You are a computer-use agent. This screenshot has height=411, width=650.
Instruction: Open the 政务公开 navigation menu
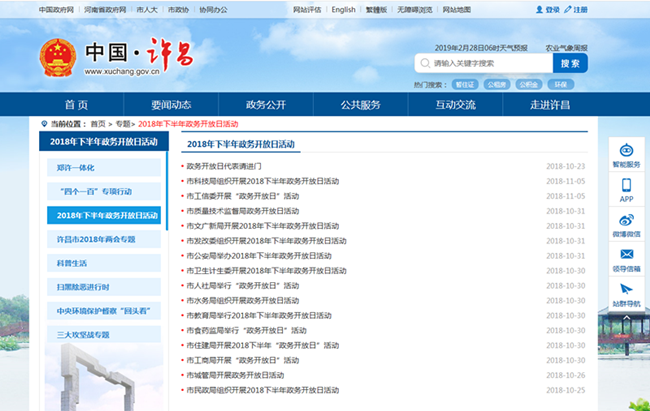(266, 105)
